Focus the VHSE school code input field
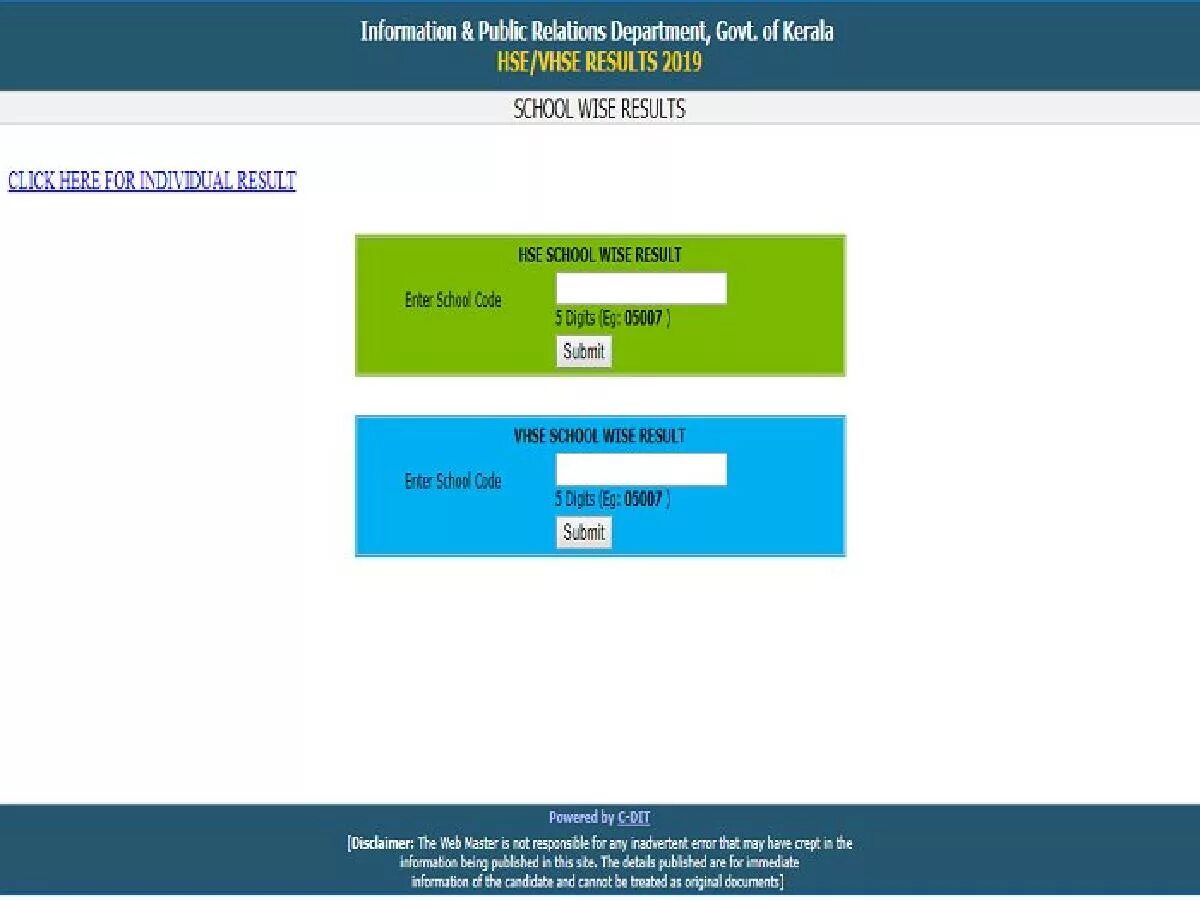 (x=641, y=470)
